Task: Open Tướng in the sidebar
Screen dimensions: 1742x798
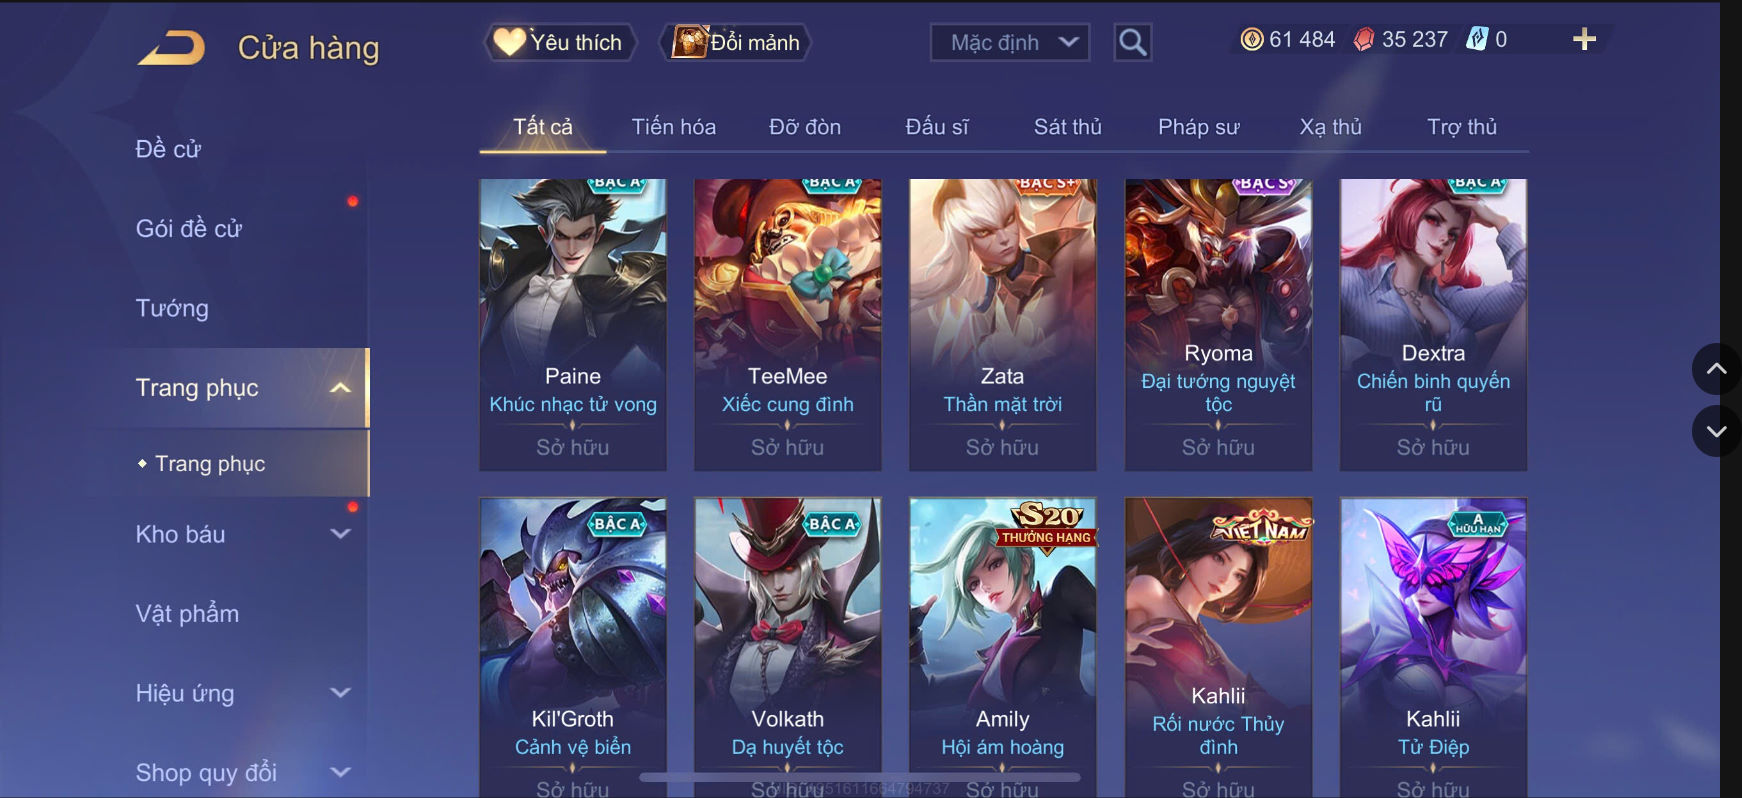Action: (x=172, y=308)
